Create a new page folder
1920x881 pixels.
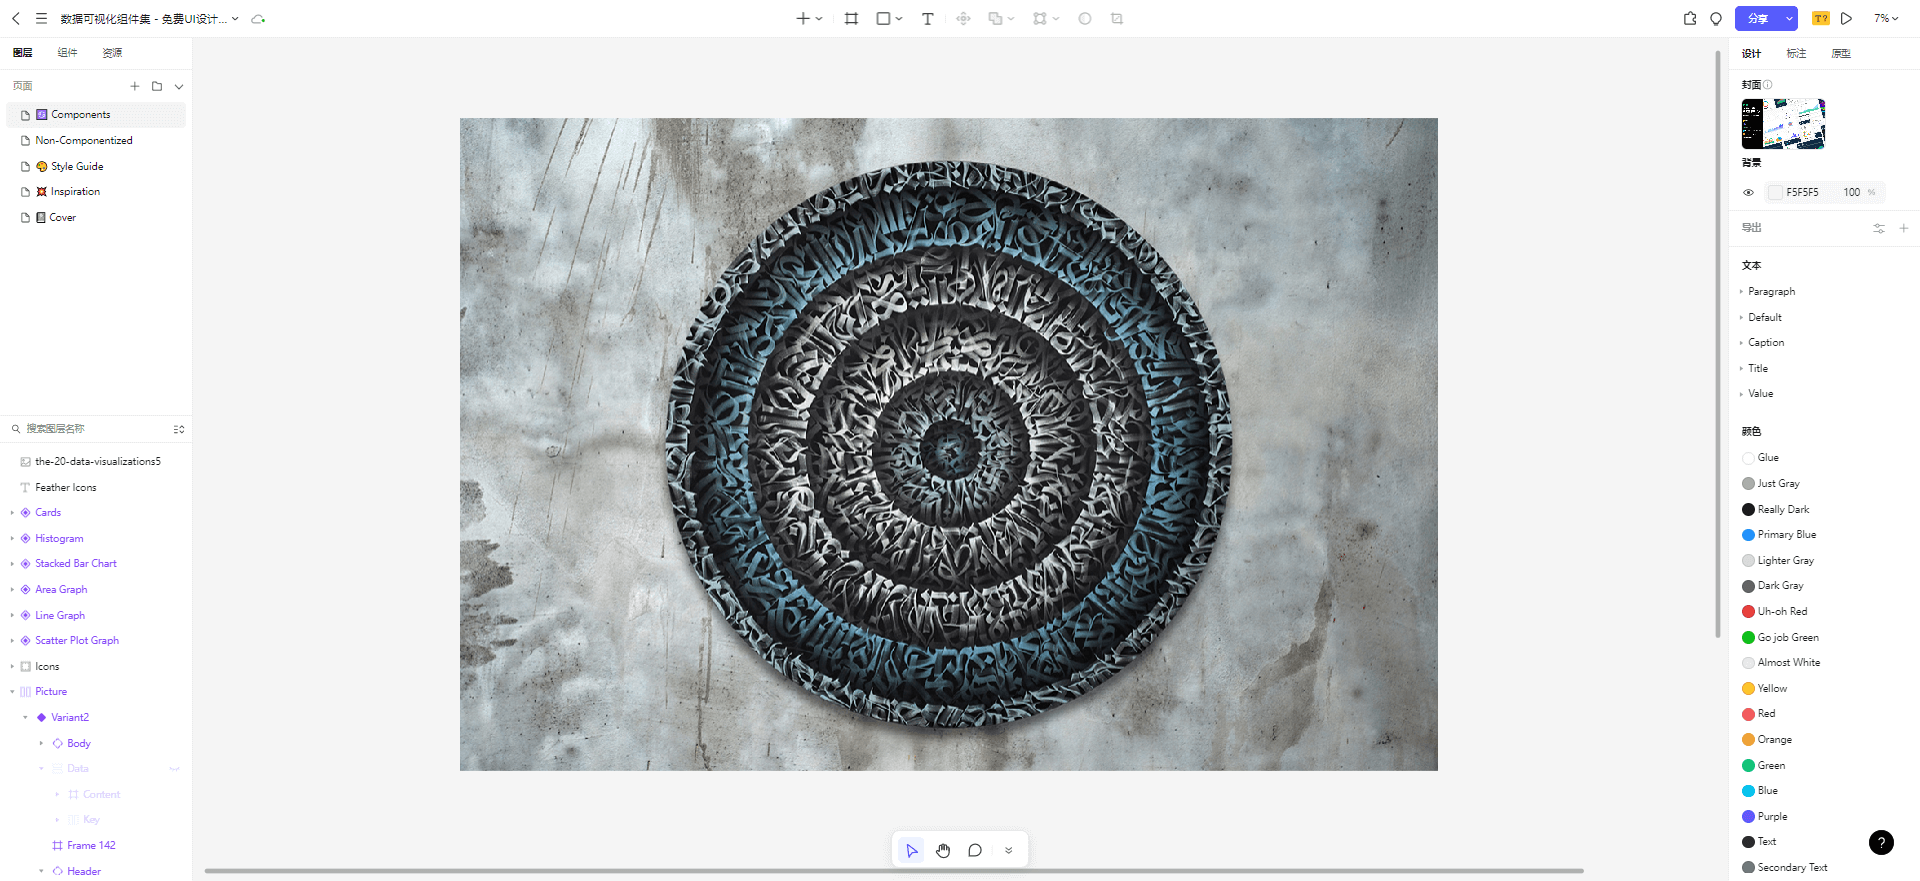(x=157, y=86)
